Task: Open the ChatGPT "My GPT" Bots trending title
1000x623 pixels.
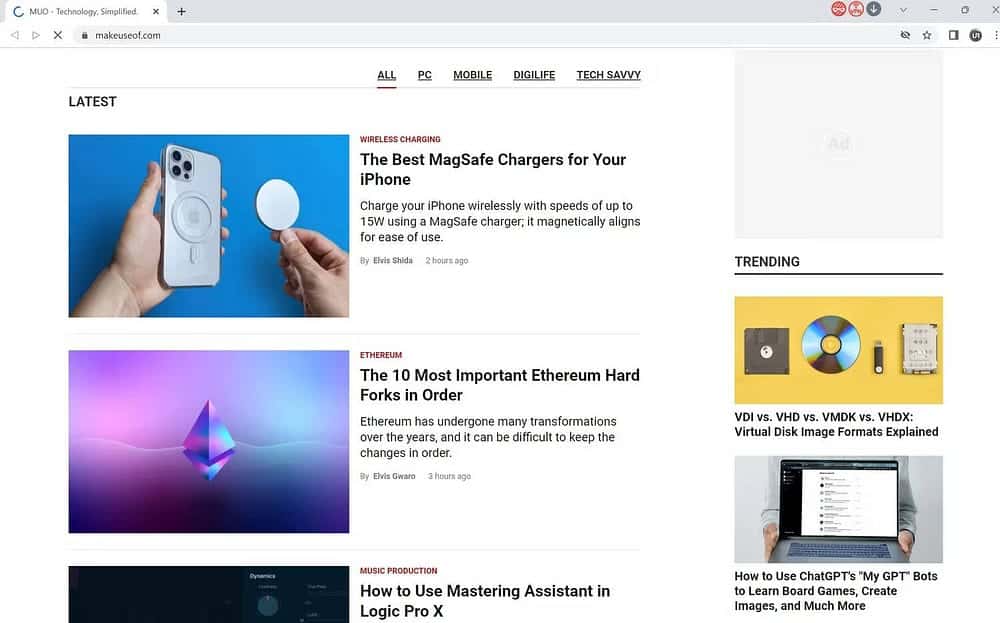Action: 835,590
